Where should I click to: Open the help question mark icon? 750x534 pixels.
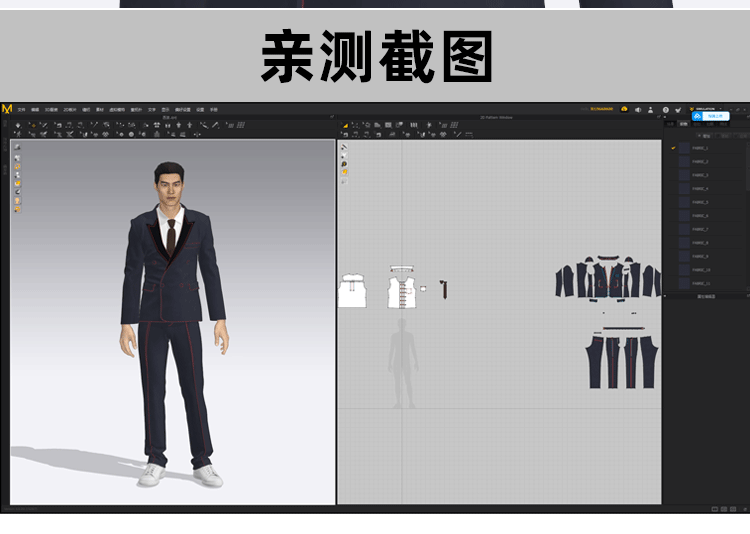(x=666, y=109)
